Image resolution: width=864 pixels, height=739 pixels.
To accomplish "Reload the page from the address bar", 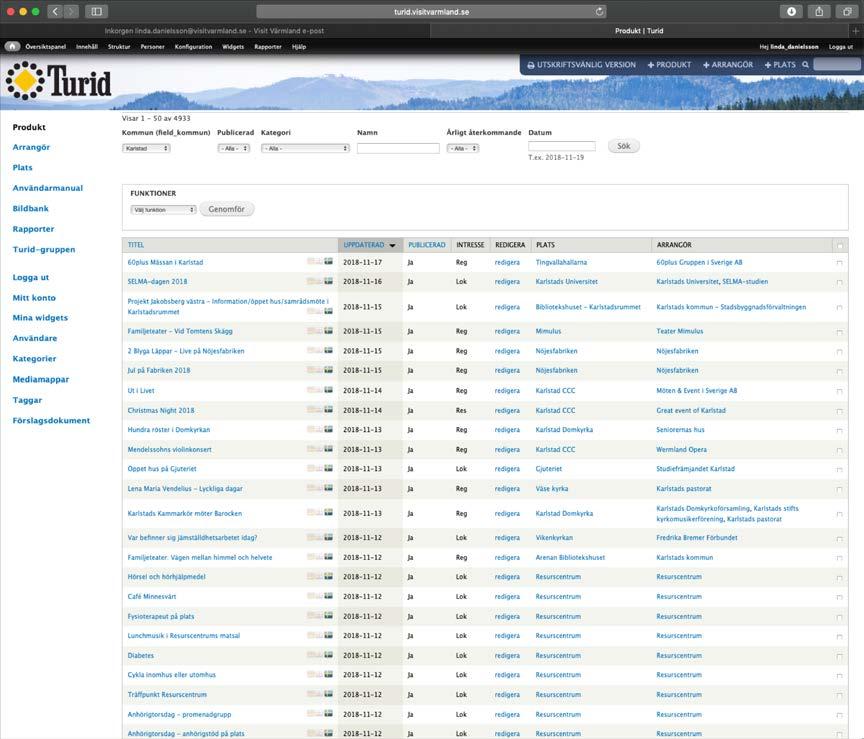I will pos(599,12).
